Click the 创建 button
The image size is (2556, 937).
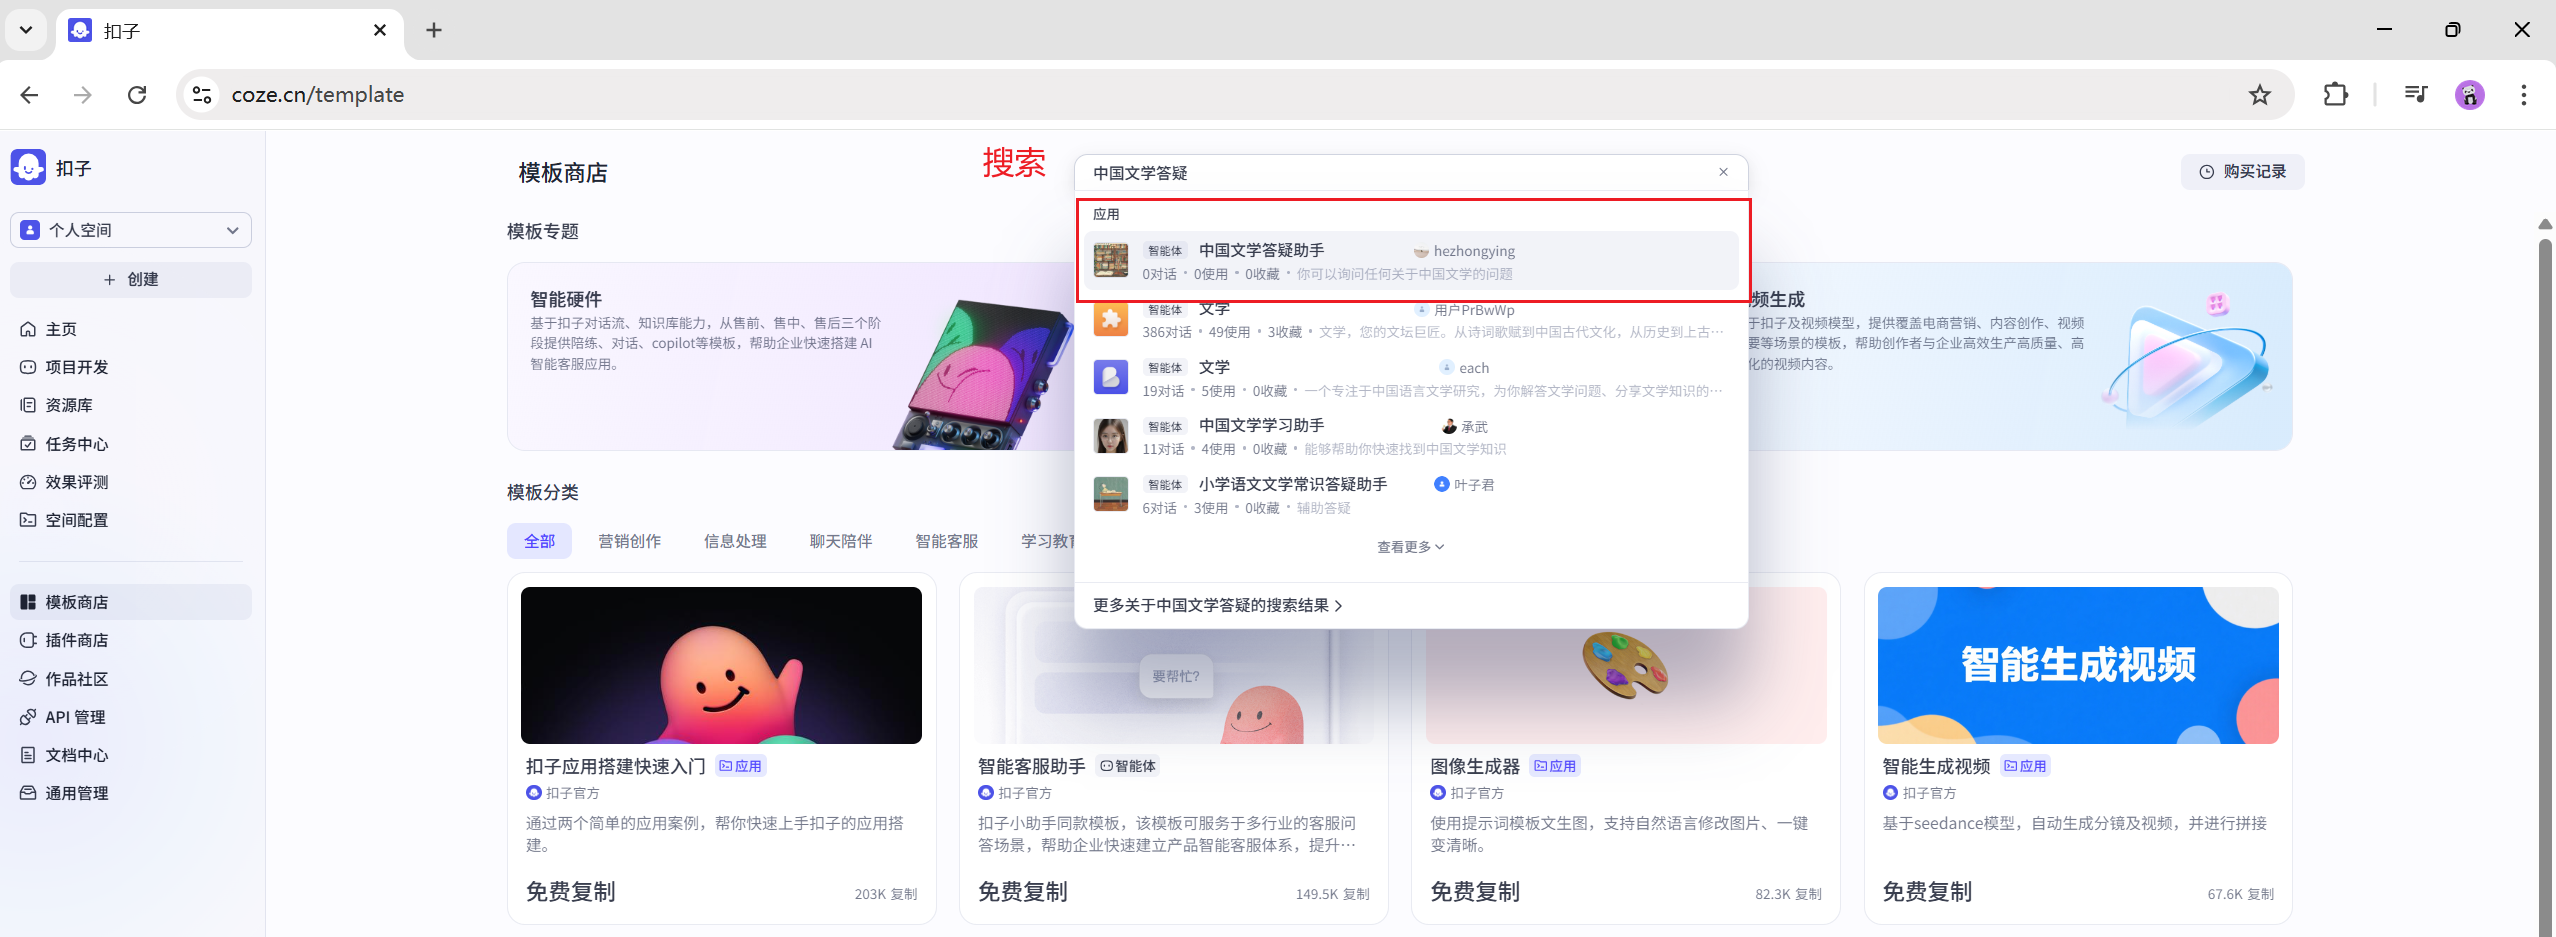131,279
